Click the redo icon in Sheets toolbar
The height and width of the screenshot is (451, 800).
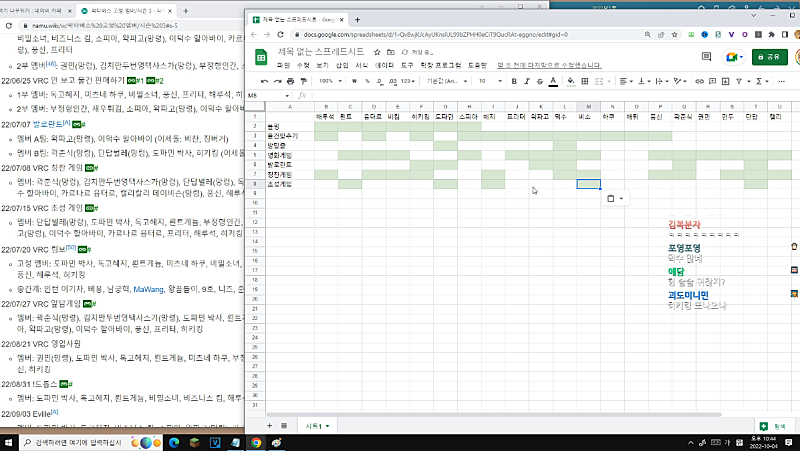(278, 81)
